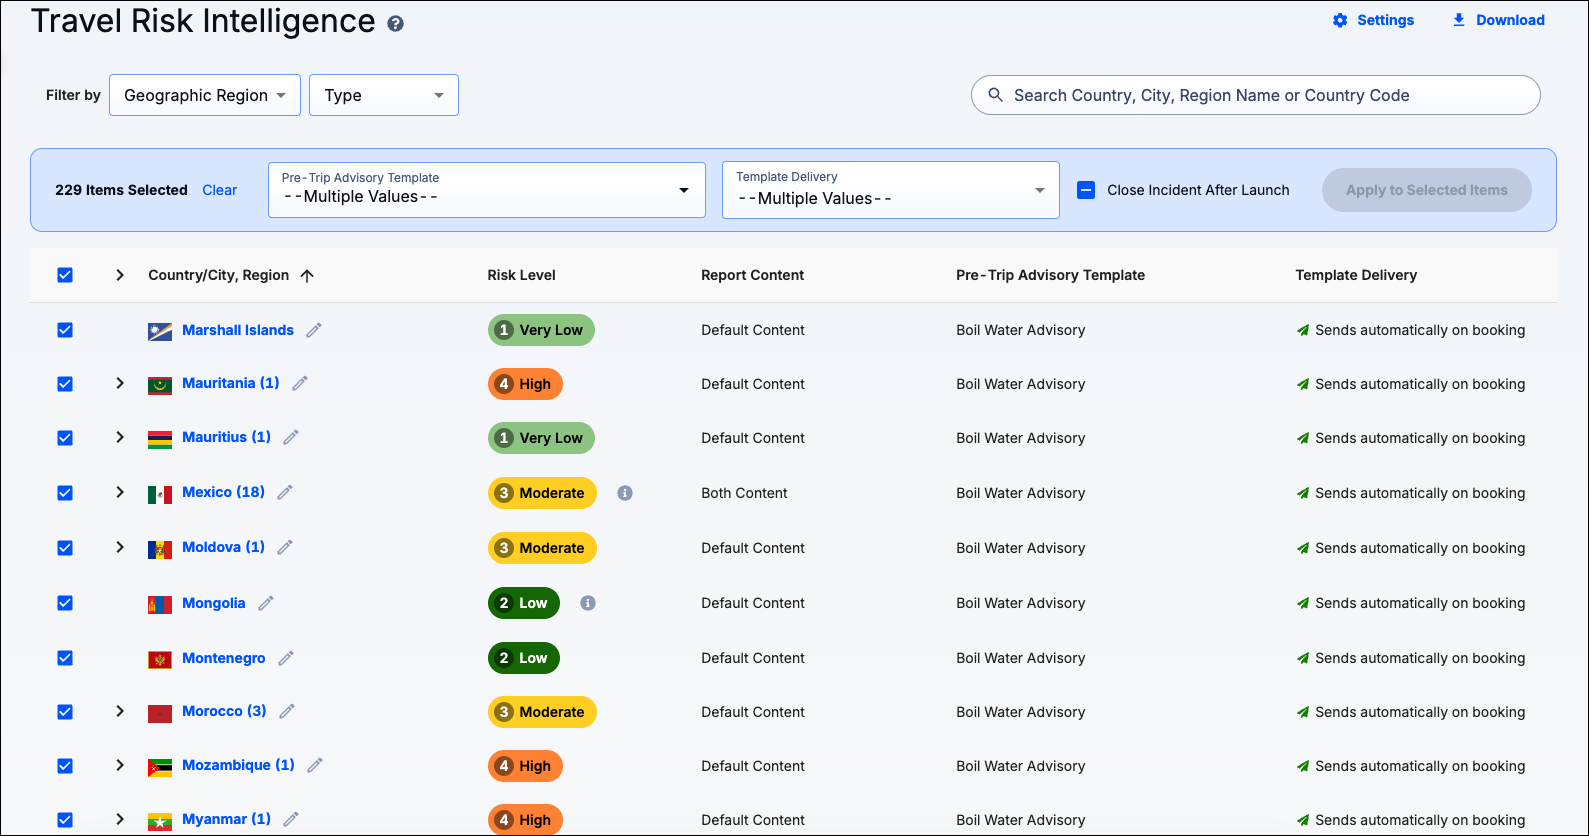1589x836 pixels.
Task: Deselect the Mauritius row checkbox
Action: [65, 438]
